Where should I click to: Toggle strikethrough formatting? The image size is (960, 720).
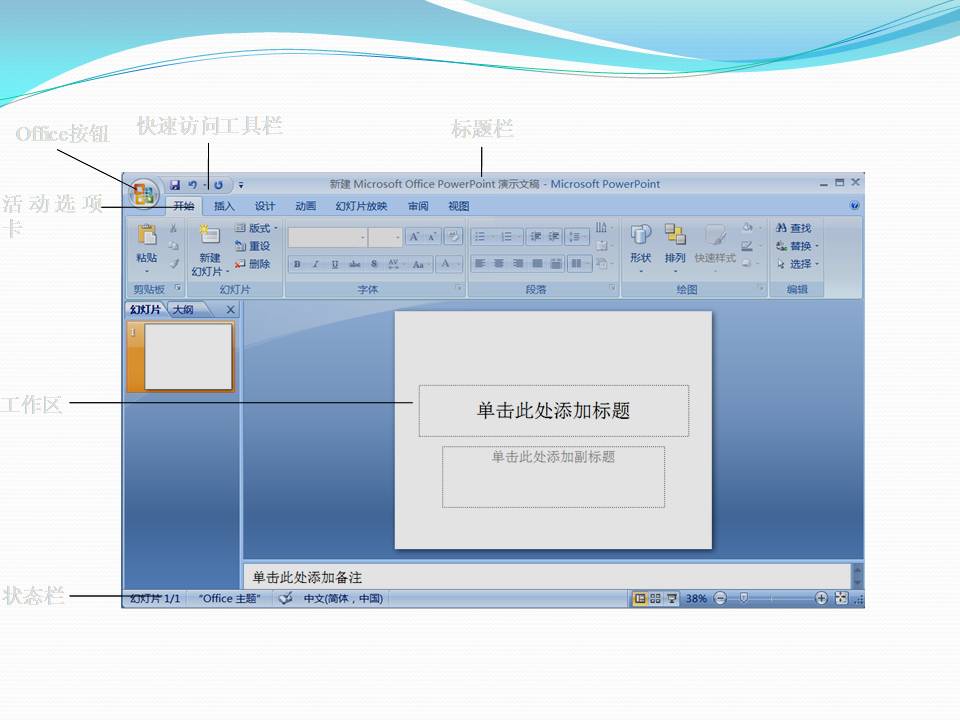click(x=354, y=264)
